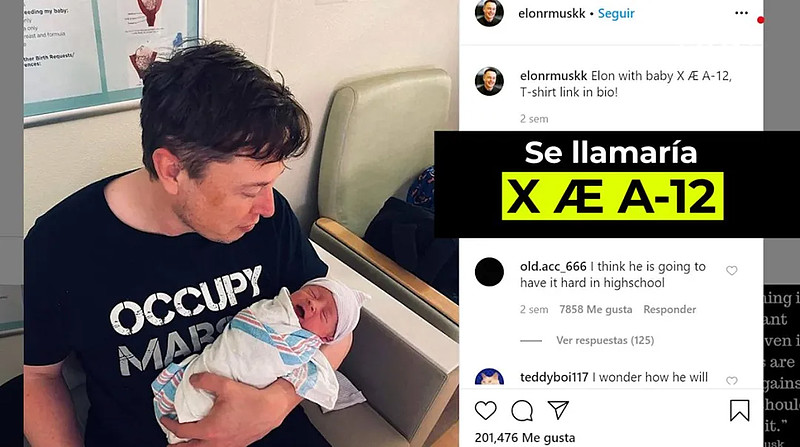
Task: View the 201,476 Me gusta likes list
Action: click(524, 438)
